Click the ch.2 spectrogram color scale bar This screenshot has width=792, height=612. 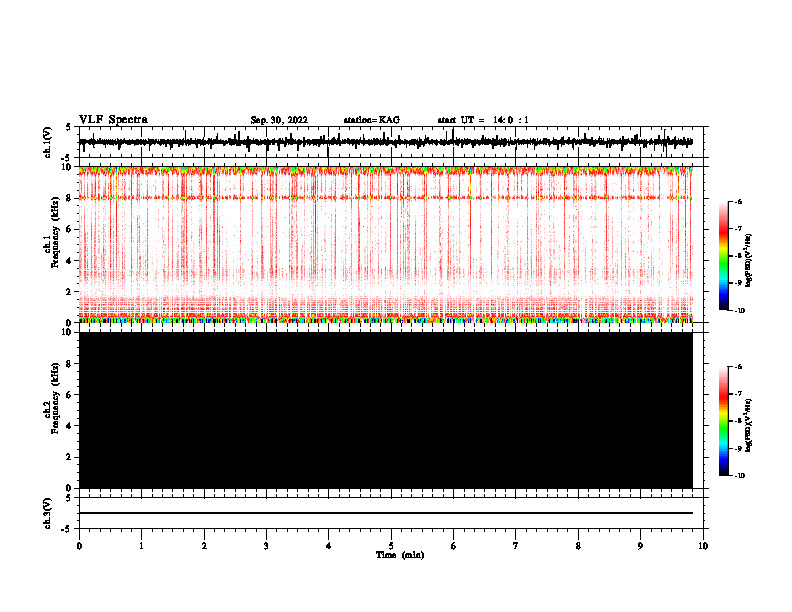point(724,421)
